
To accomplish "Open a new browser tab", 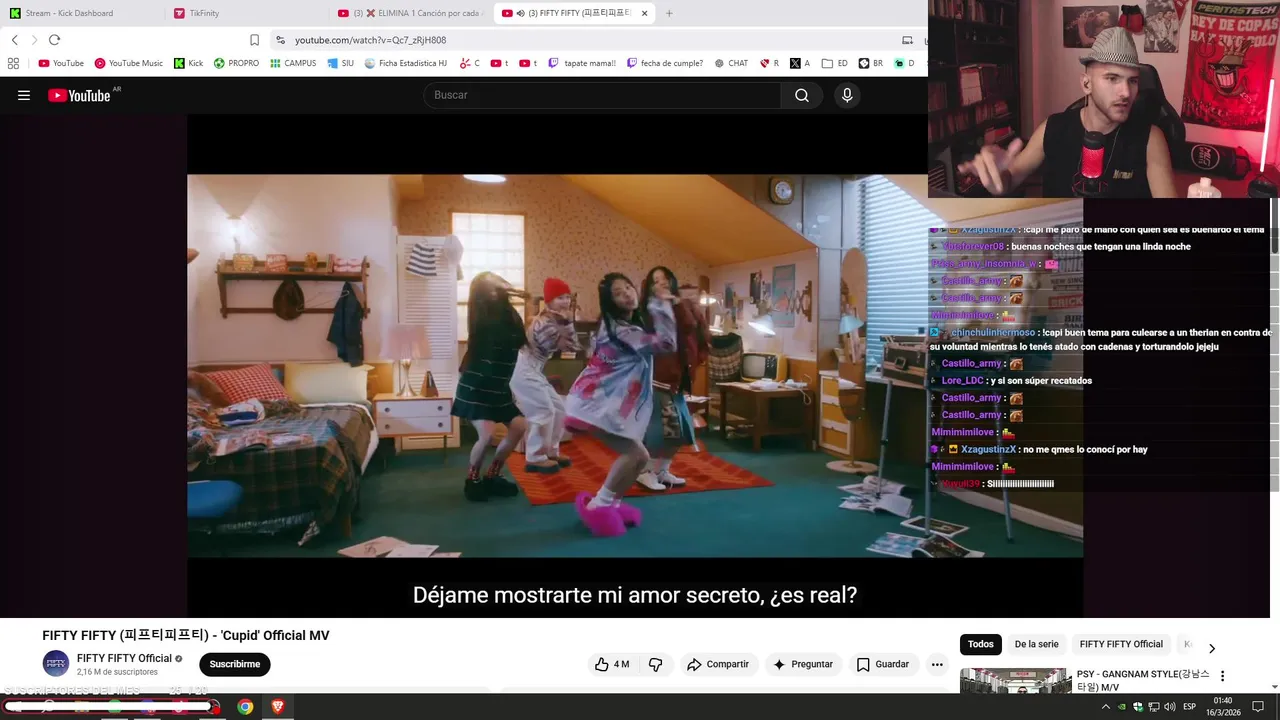I will 669,13.
